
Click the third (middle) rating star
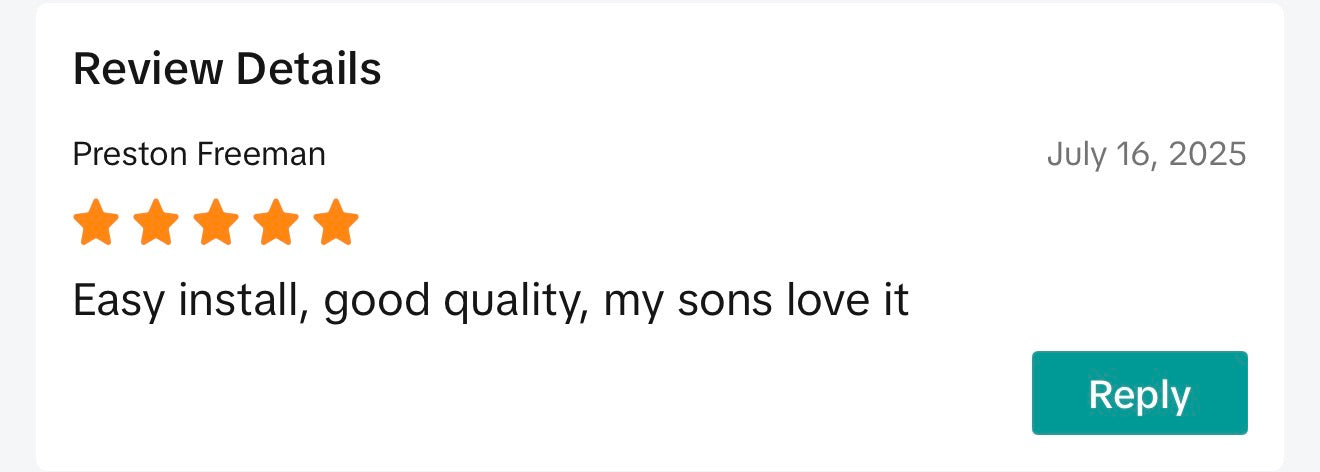point(216,222)
